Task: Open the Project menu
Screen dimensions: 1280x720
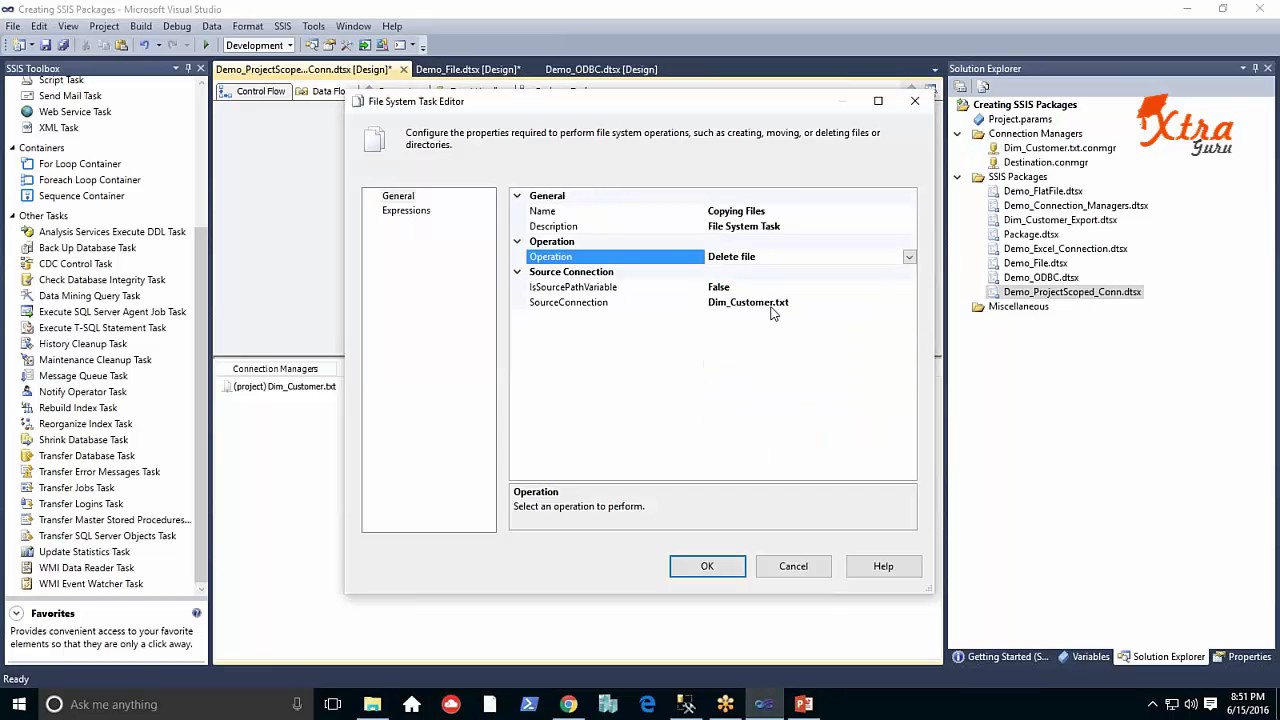Action: [104, 26]
